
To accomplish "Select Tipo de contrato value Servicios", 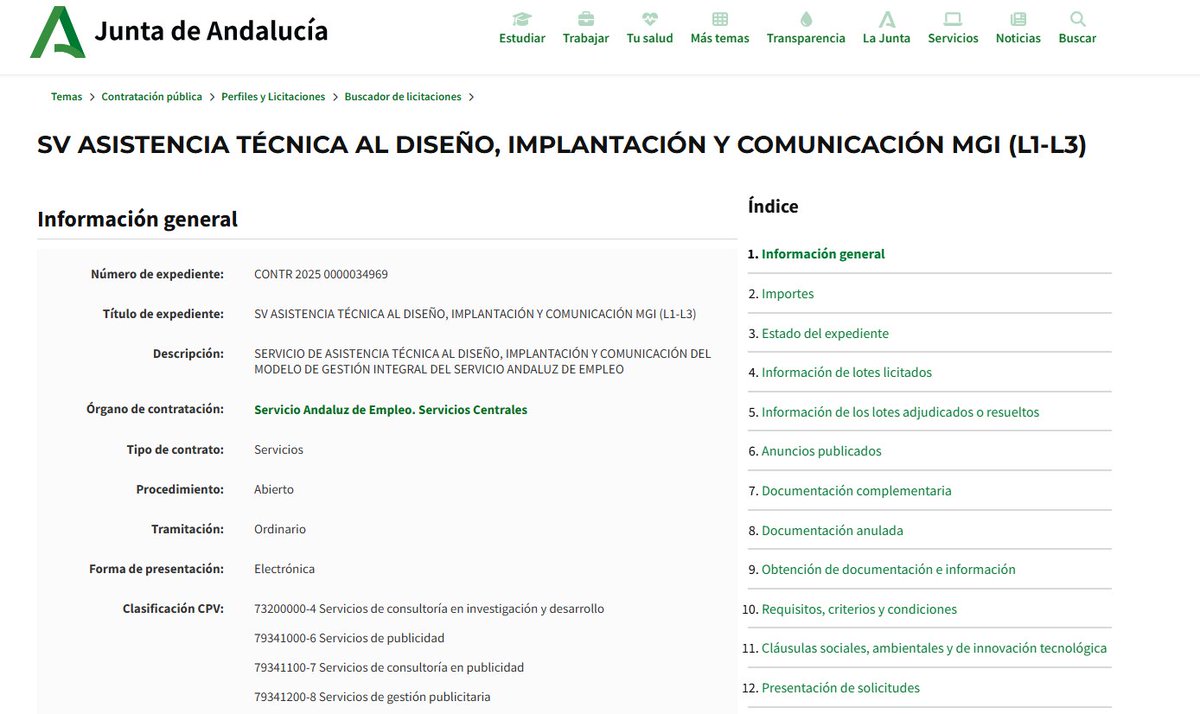I will (x=279, y=450).
